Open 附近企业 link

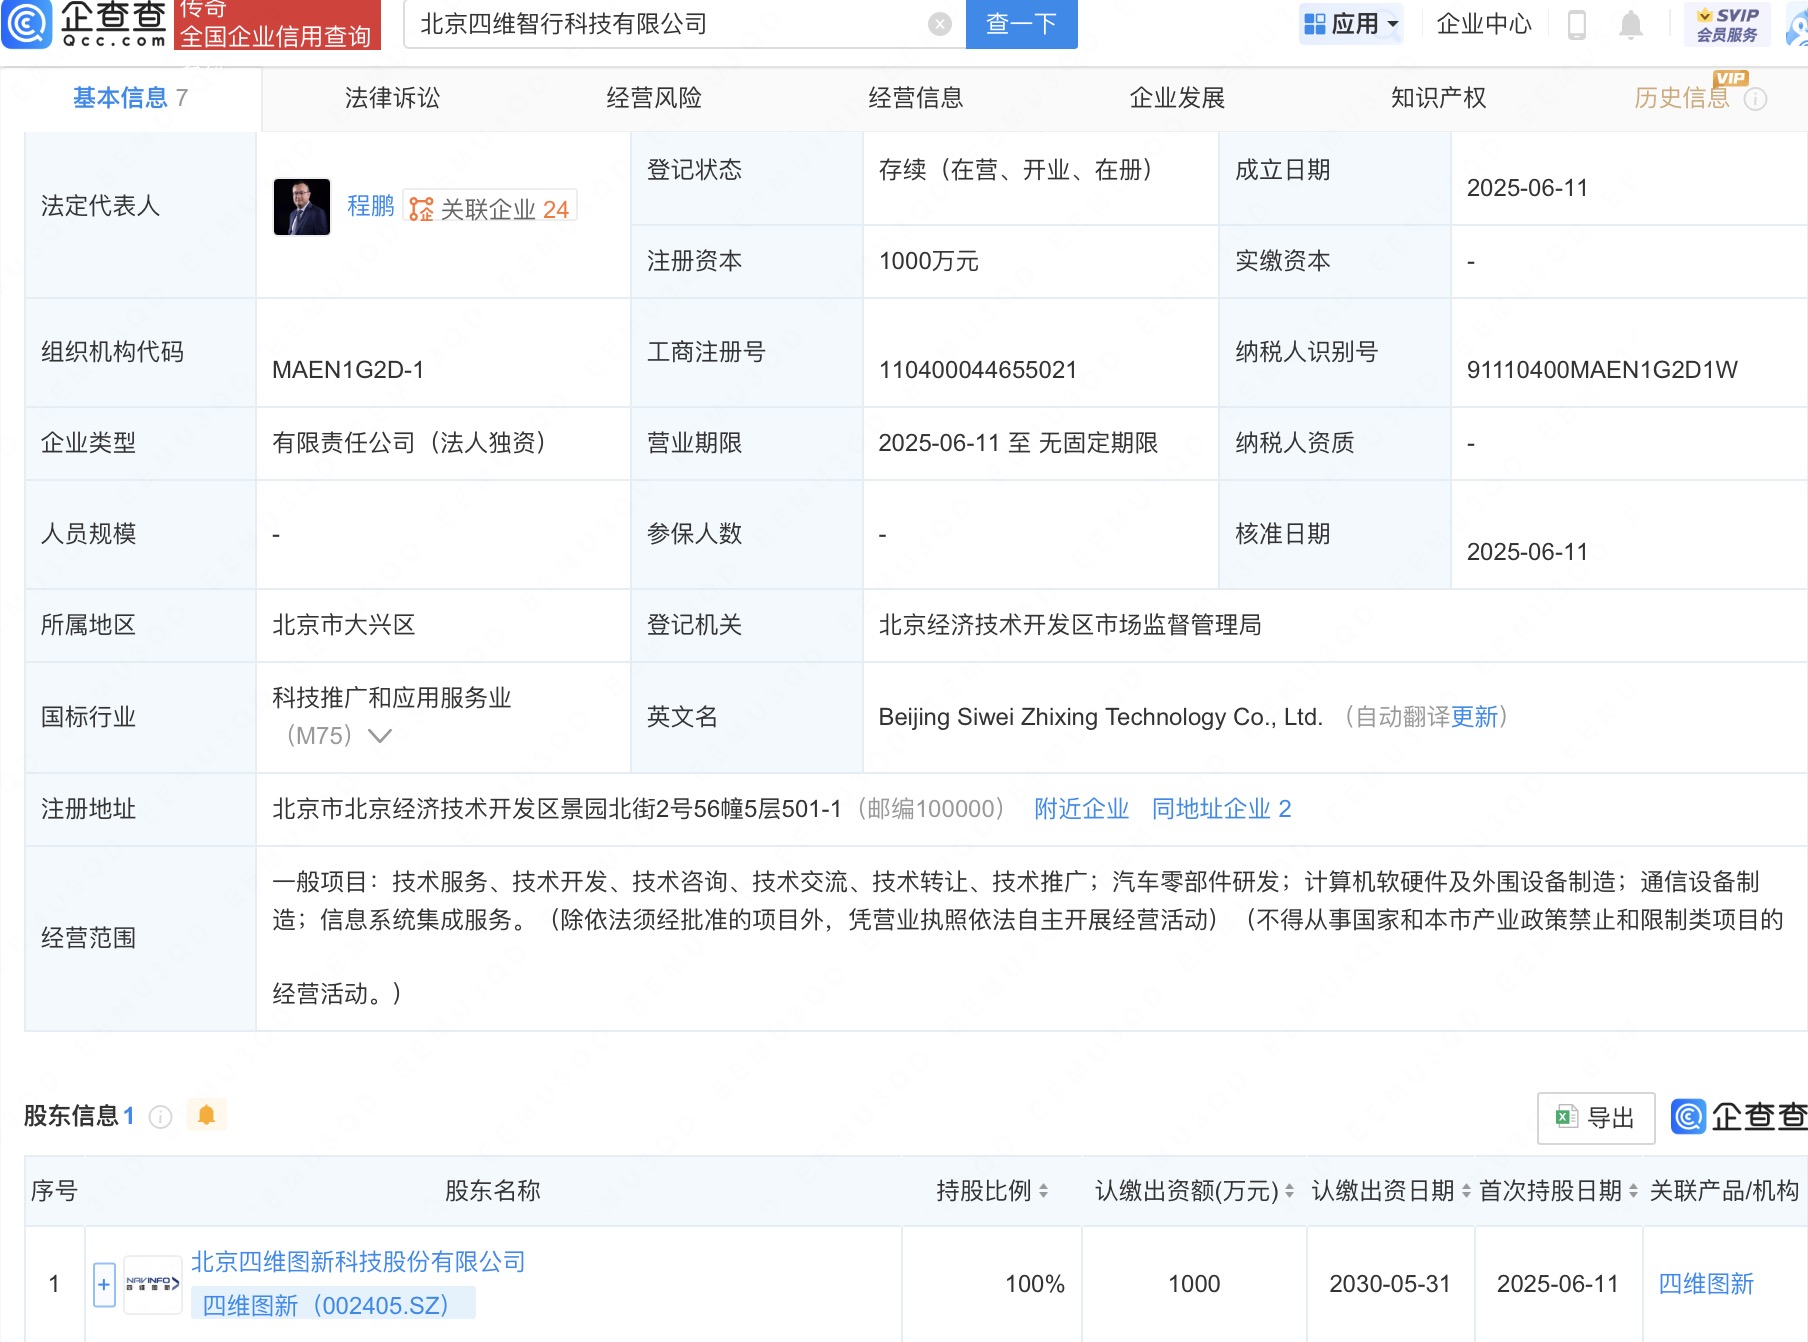pos(1081,809)
